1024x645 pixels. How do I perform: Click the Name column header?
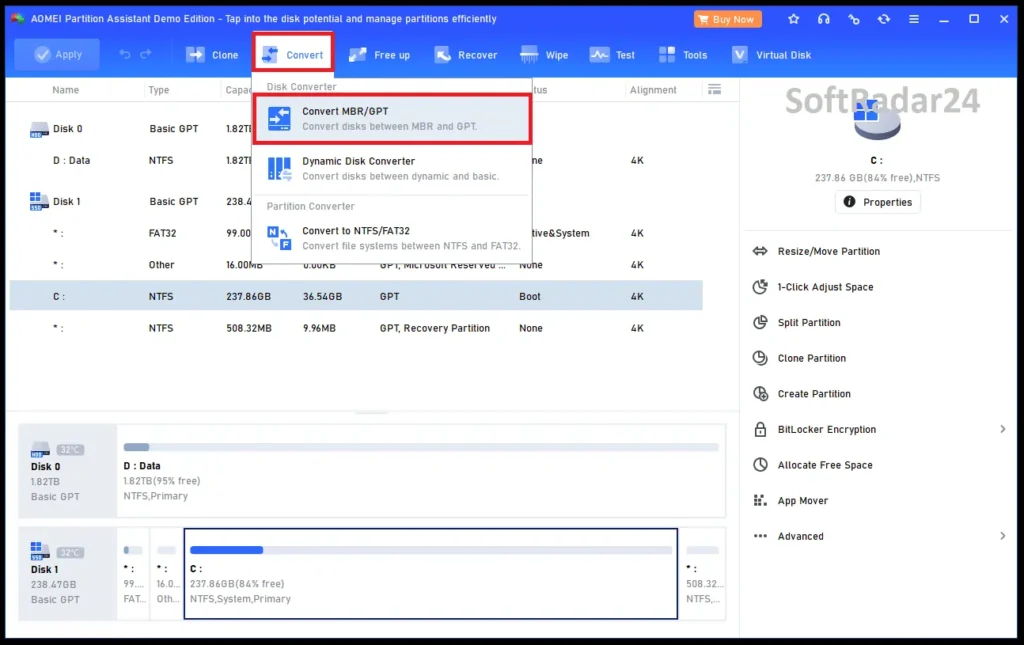pyautogui.click(x=65, y=90)
